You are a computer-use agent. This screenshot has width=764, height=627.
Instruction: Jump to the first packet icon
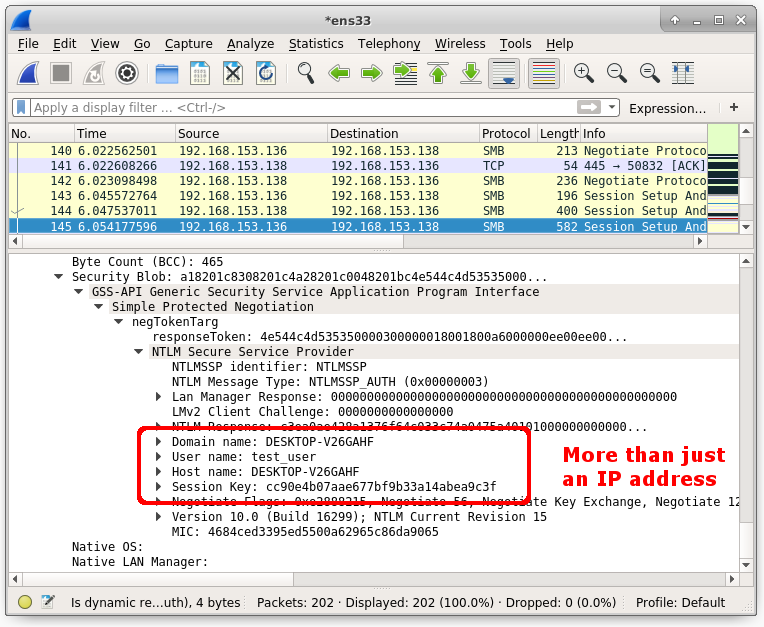(437, 73)
